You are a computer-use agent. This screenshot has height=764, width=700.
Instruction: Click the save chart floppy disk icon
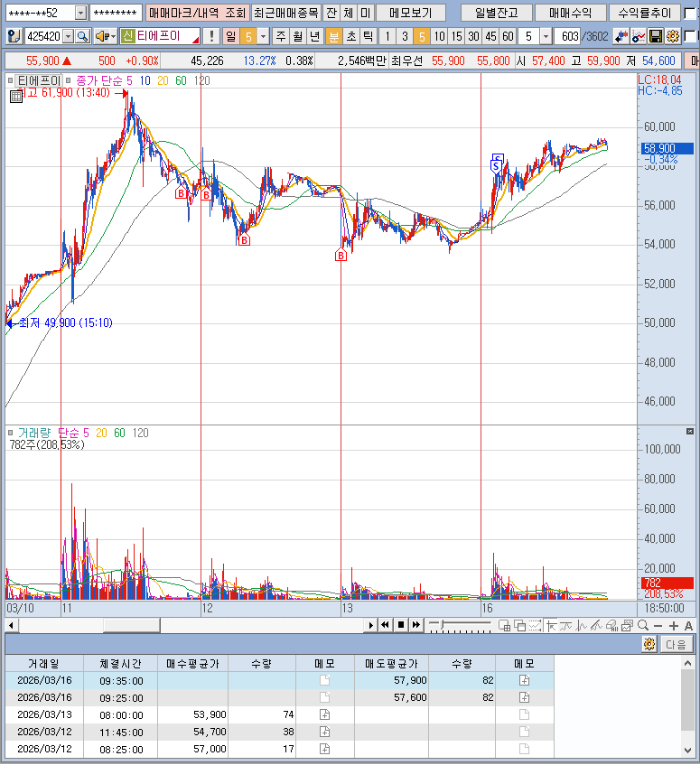pyautogui.click(x=656, y=36)
